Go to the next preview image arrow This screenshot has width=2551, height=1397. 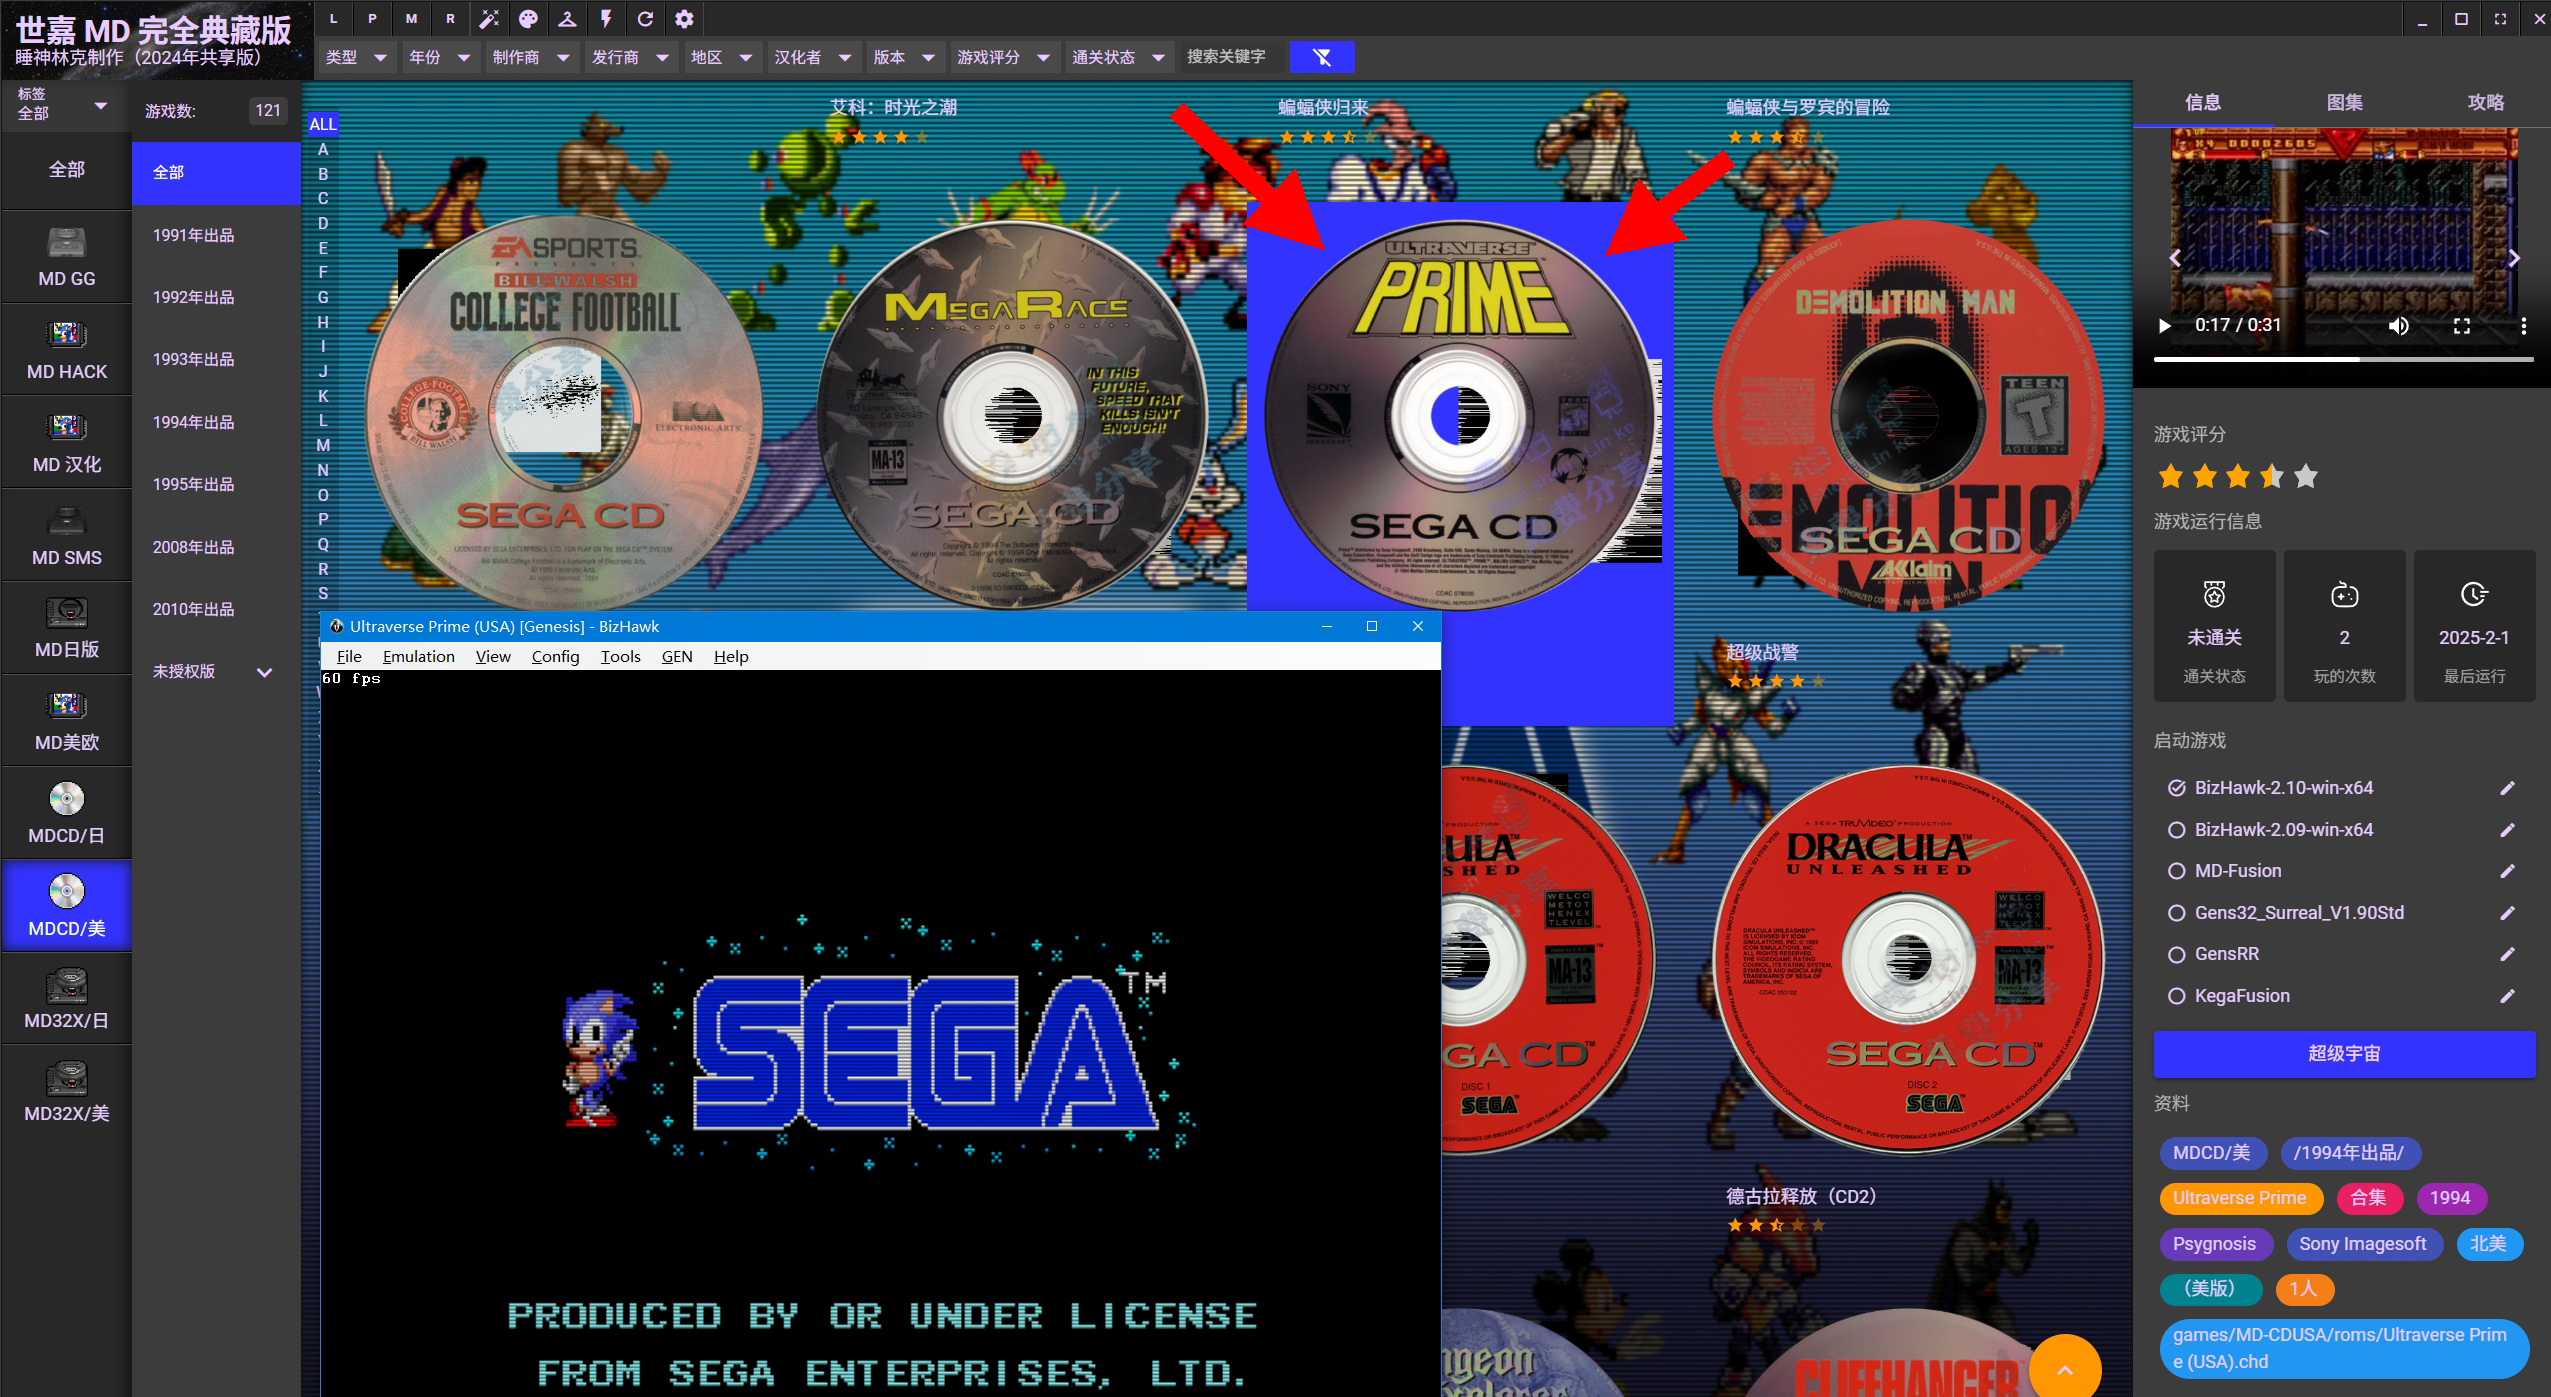coord(2514,258)
